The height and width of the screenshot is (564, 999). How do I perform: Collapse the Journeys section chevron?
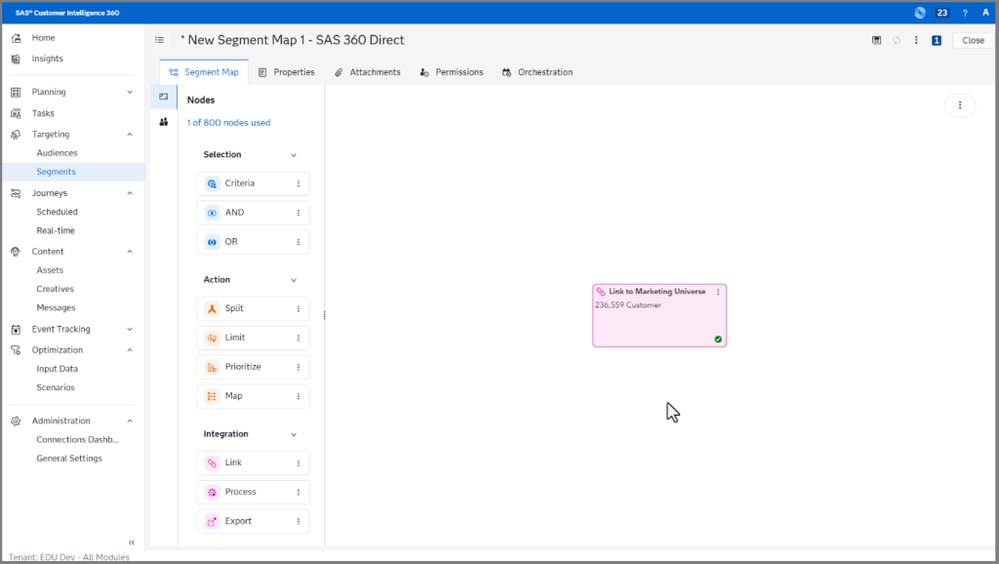click(129, 193)
